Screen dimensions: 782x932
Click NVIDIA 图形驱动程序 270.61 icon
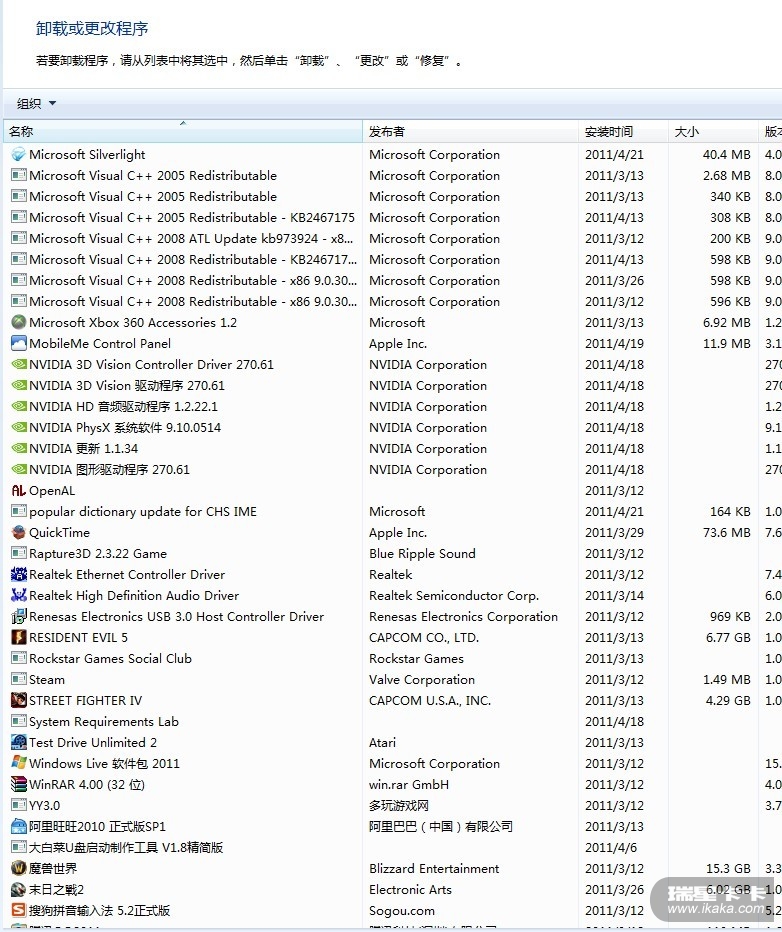point(19,470)
